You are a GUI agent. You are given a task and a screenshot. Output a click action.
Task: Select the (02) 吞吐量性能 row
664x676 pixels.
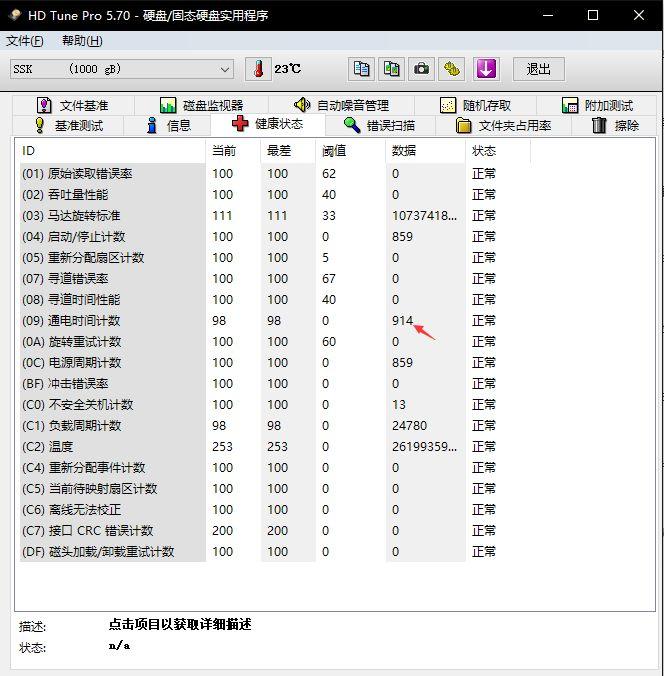[x=275, y=195]
